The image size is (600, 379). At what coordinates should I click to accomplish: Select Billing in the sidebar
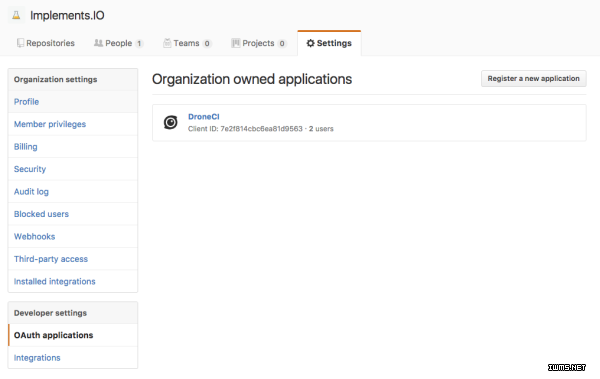tap(26, 147)
